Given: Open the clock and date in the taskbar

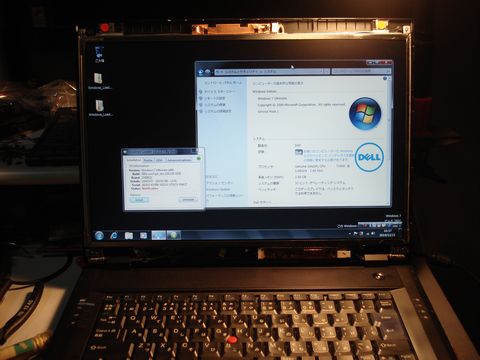Looking at the screenshot, I should pos(388,232).
